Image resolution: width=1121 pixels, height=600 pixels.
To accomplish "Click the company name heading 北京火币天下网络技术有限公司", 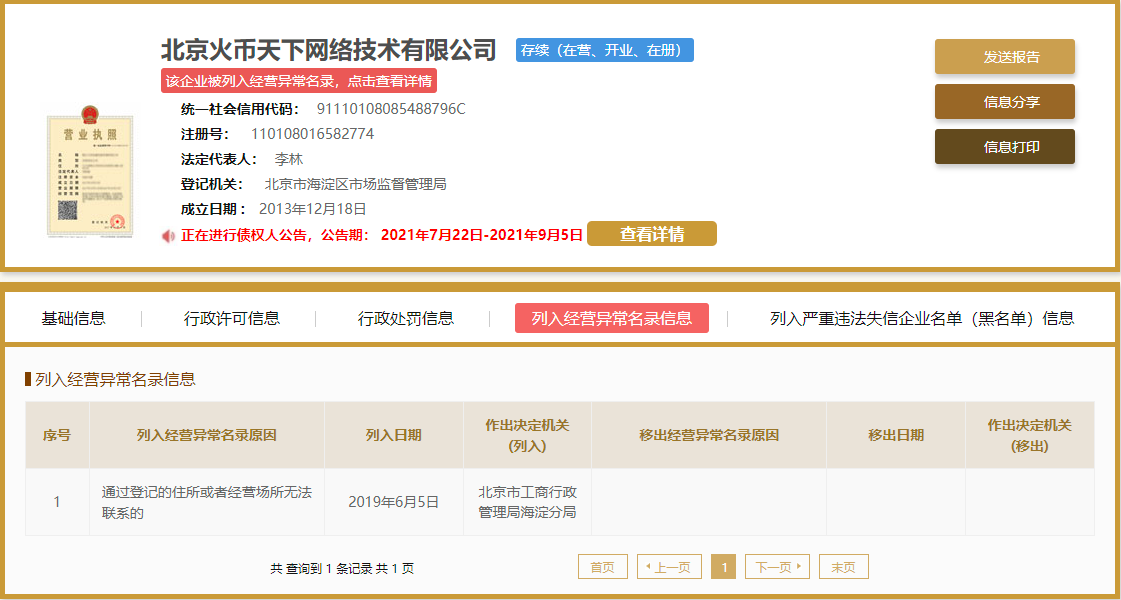I will point(328,50).
